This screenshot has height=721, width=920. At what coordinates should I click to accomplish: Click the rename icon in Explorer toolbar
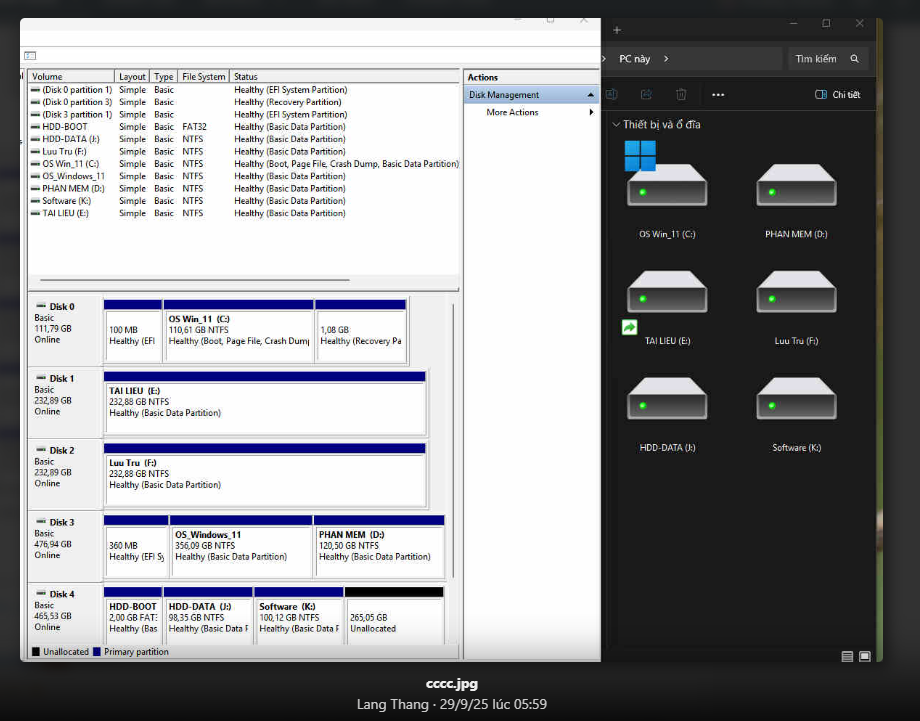point(612,94)
